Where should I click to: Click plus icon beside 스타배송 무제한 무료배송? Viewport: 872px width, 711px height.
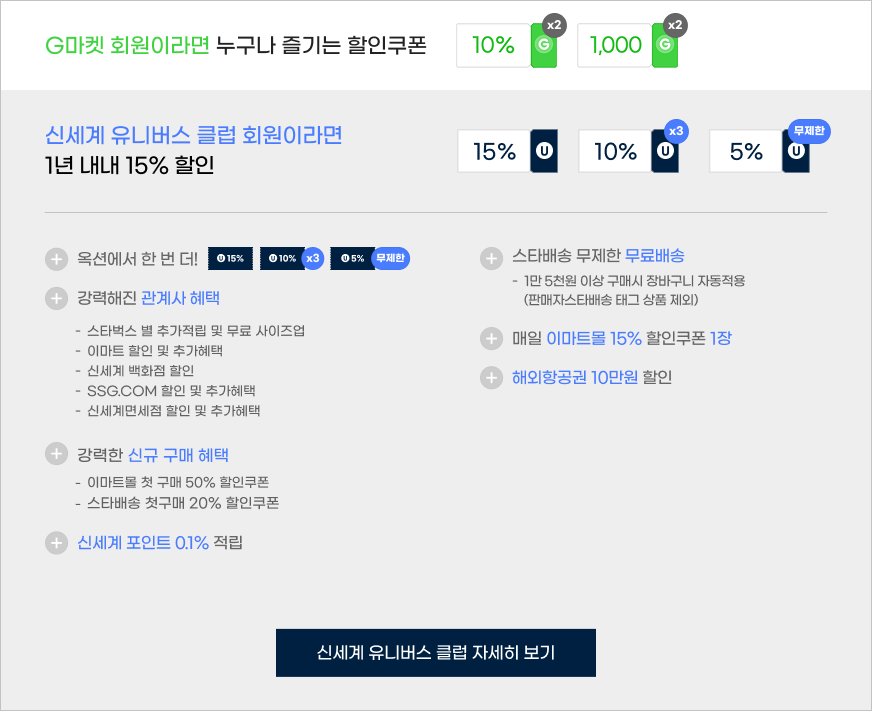[491, 259]
